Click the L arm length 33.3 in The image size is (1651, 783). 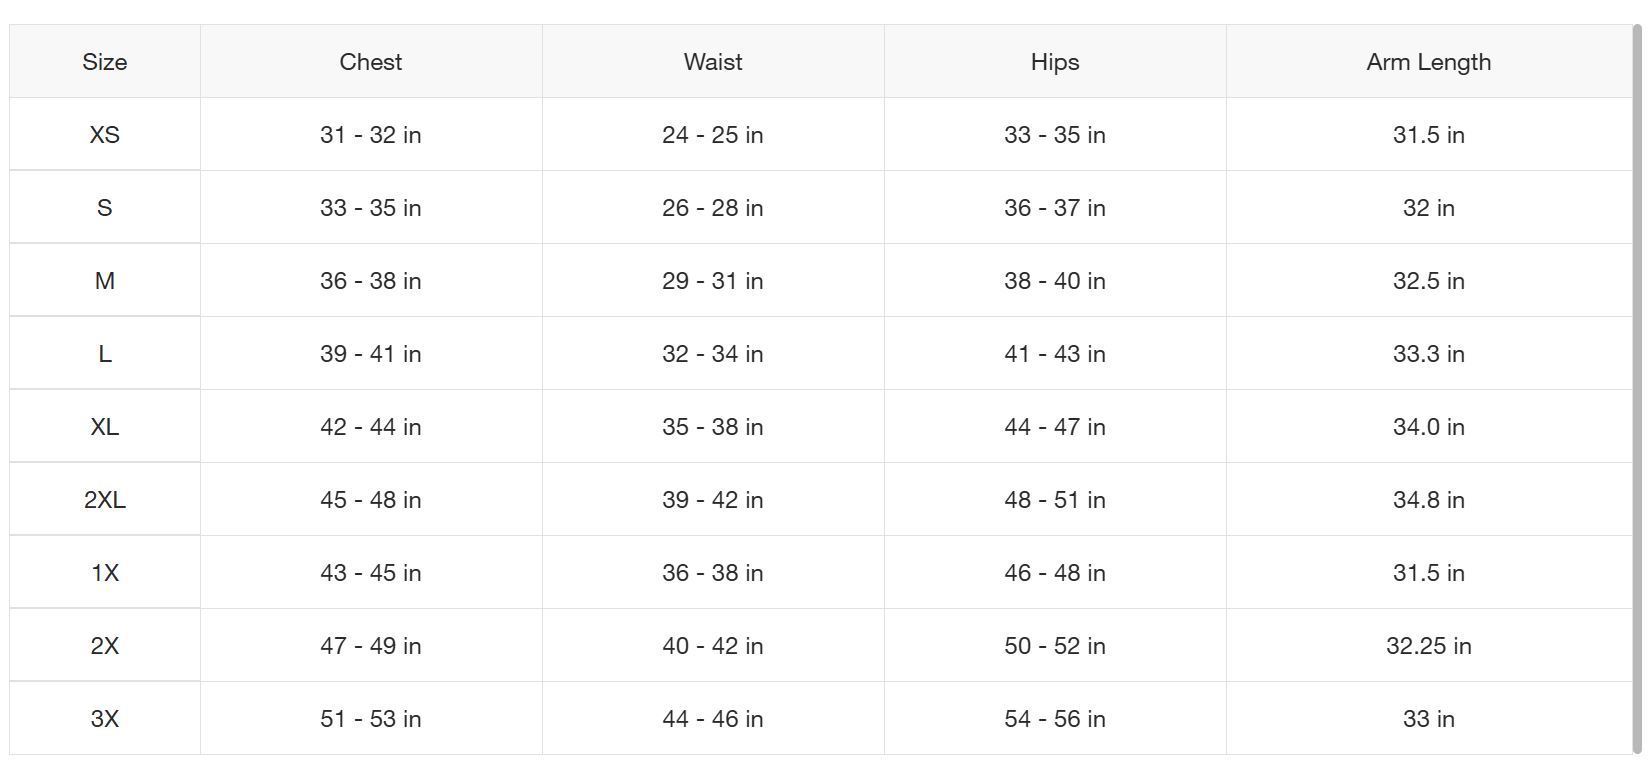point(1429,354)
